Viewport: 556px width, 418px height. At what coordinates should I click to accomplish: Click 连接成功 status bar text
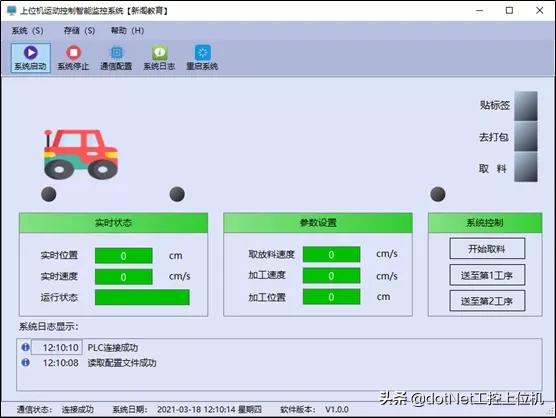click(78, 409)
